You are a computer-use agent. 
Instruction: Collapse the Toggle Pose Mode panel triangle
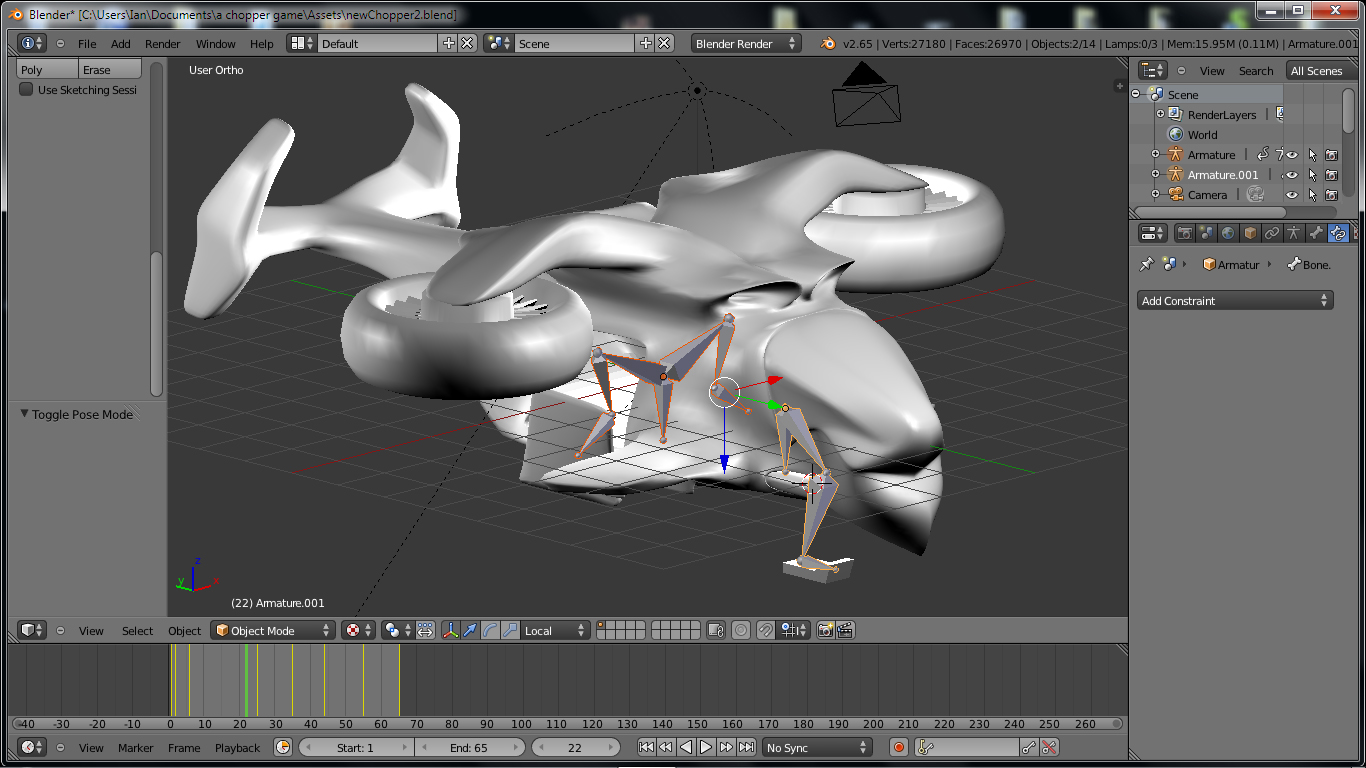click(x=25, y=413)
